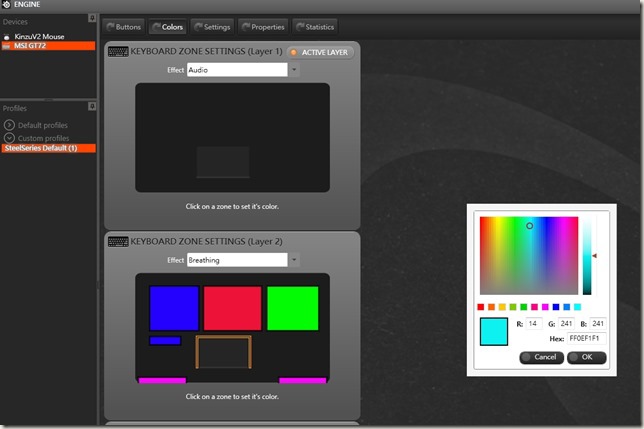The width and height of the screenshot is (644, 429).
Task: Click the large cyan preview swatch
Action: 494,332
